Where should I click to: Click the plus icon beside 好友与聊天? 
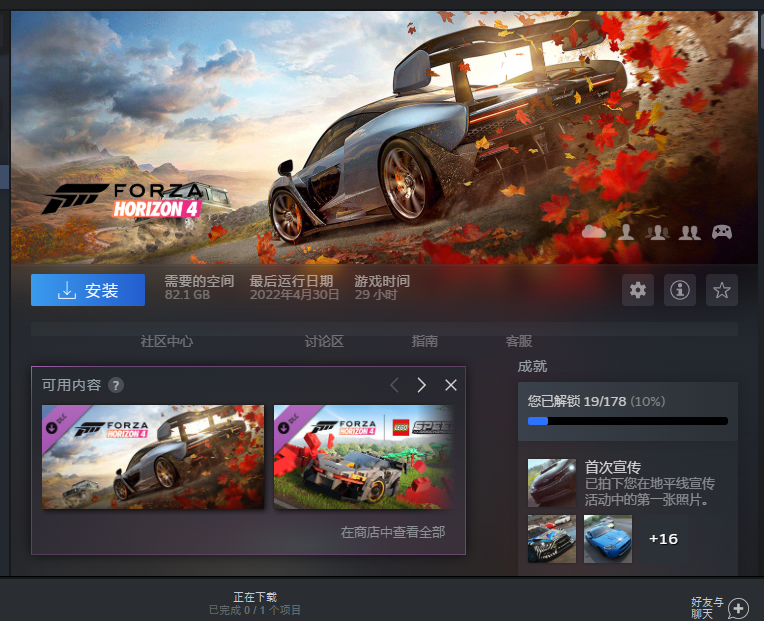pos(738,608)
